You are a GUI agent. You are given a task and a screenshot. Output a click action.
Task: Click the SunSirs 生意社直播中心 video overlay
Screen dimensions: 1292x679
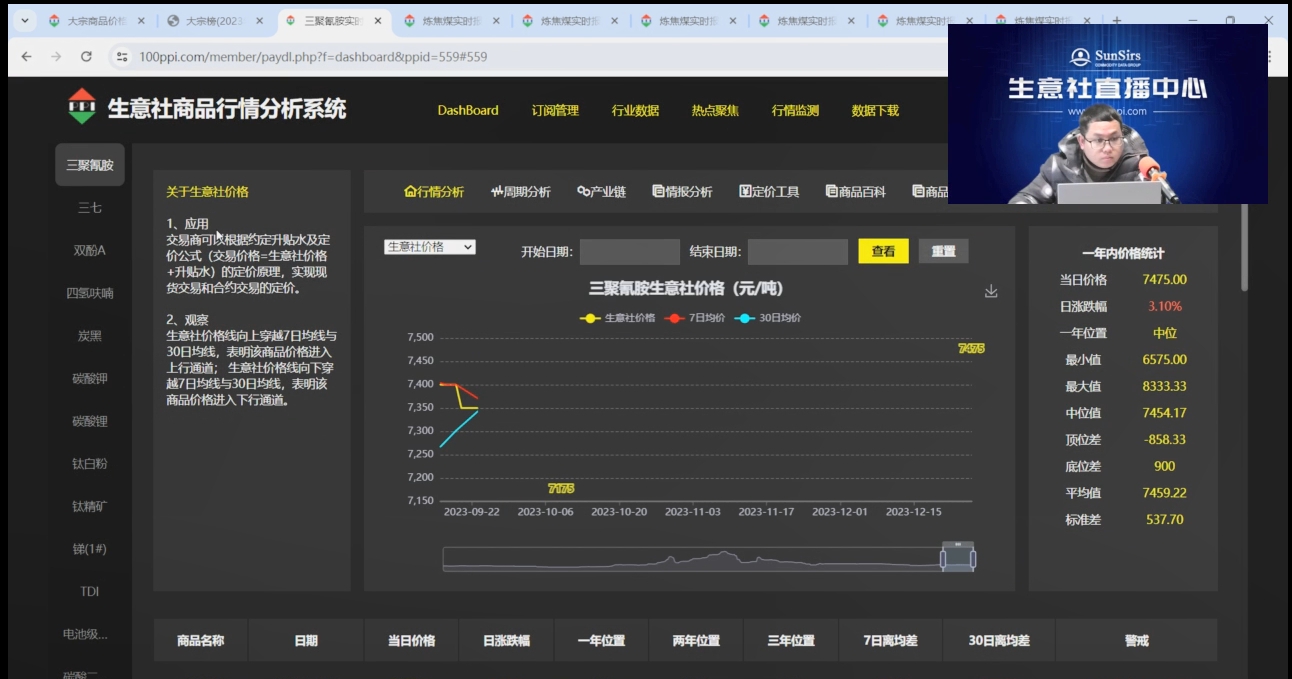pos(1108,114)
